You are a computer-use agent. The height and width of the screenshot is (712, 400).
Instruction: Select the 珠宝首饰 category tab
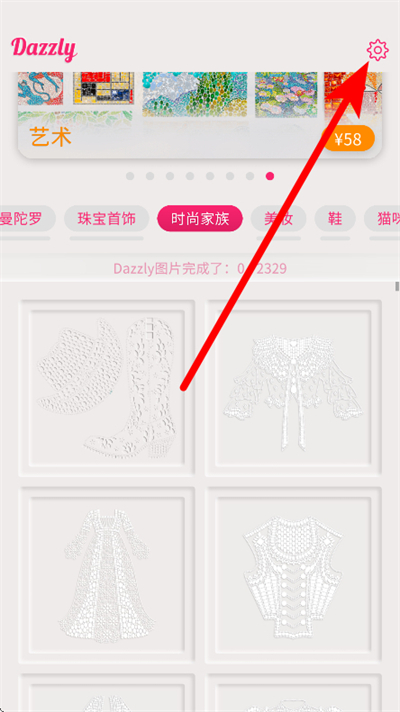(x=107, y=219)
